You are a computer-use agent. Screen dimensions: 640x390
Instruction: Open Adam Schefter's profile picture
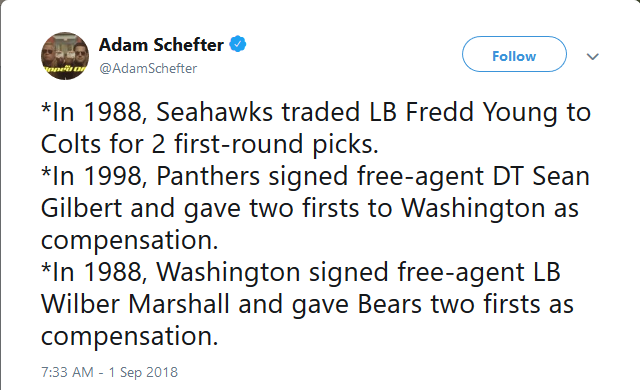coord(65,56)
